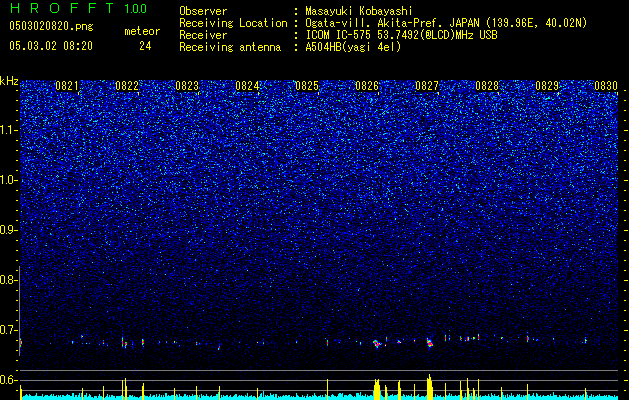629x400 pixels.
Task: Select the filename 0503020820.png
Action: click(x=51, y=26)
